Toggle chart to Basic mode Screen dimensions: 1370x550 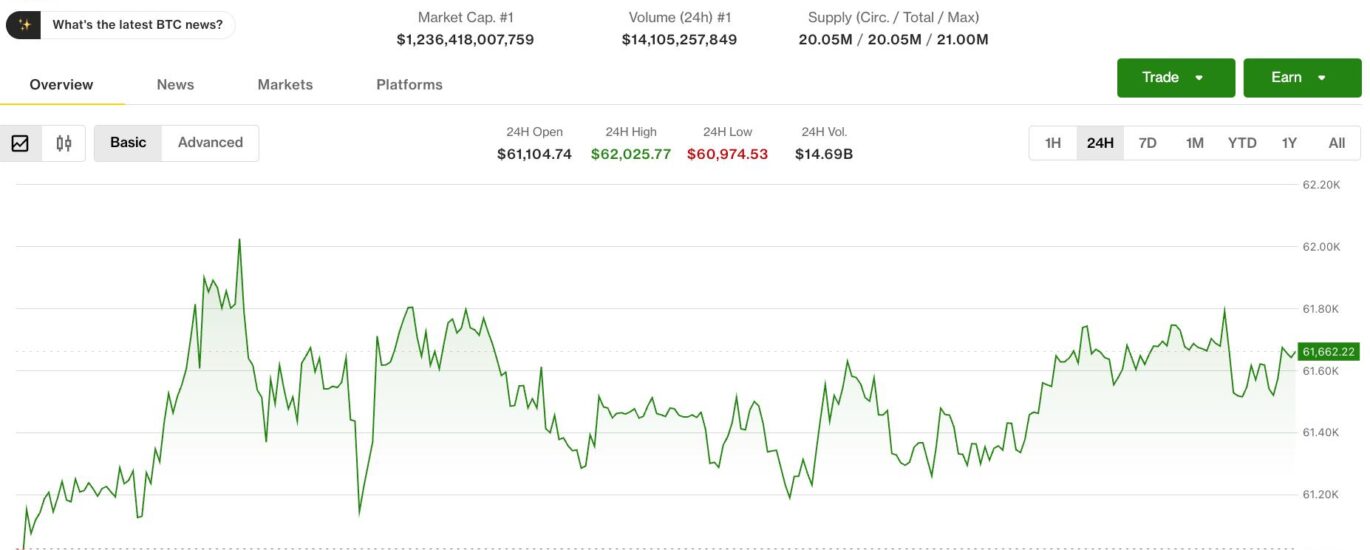128,143
